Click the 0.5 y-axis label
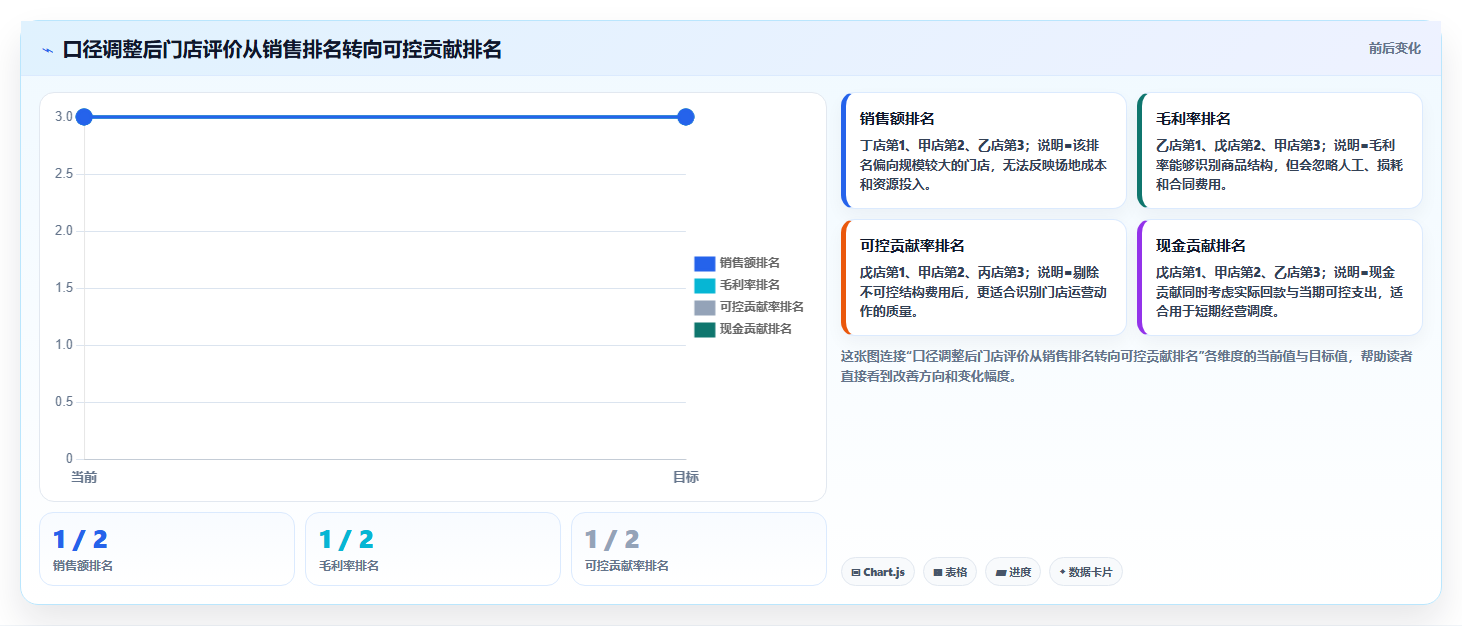 click(64, 402)
